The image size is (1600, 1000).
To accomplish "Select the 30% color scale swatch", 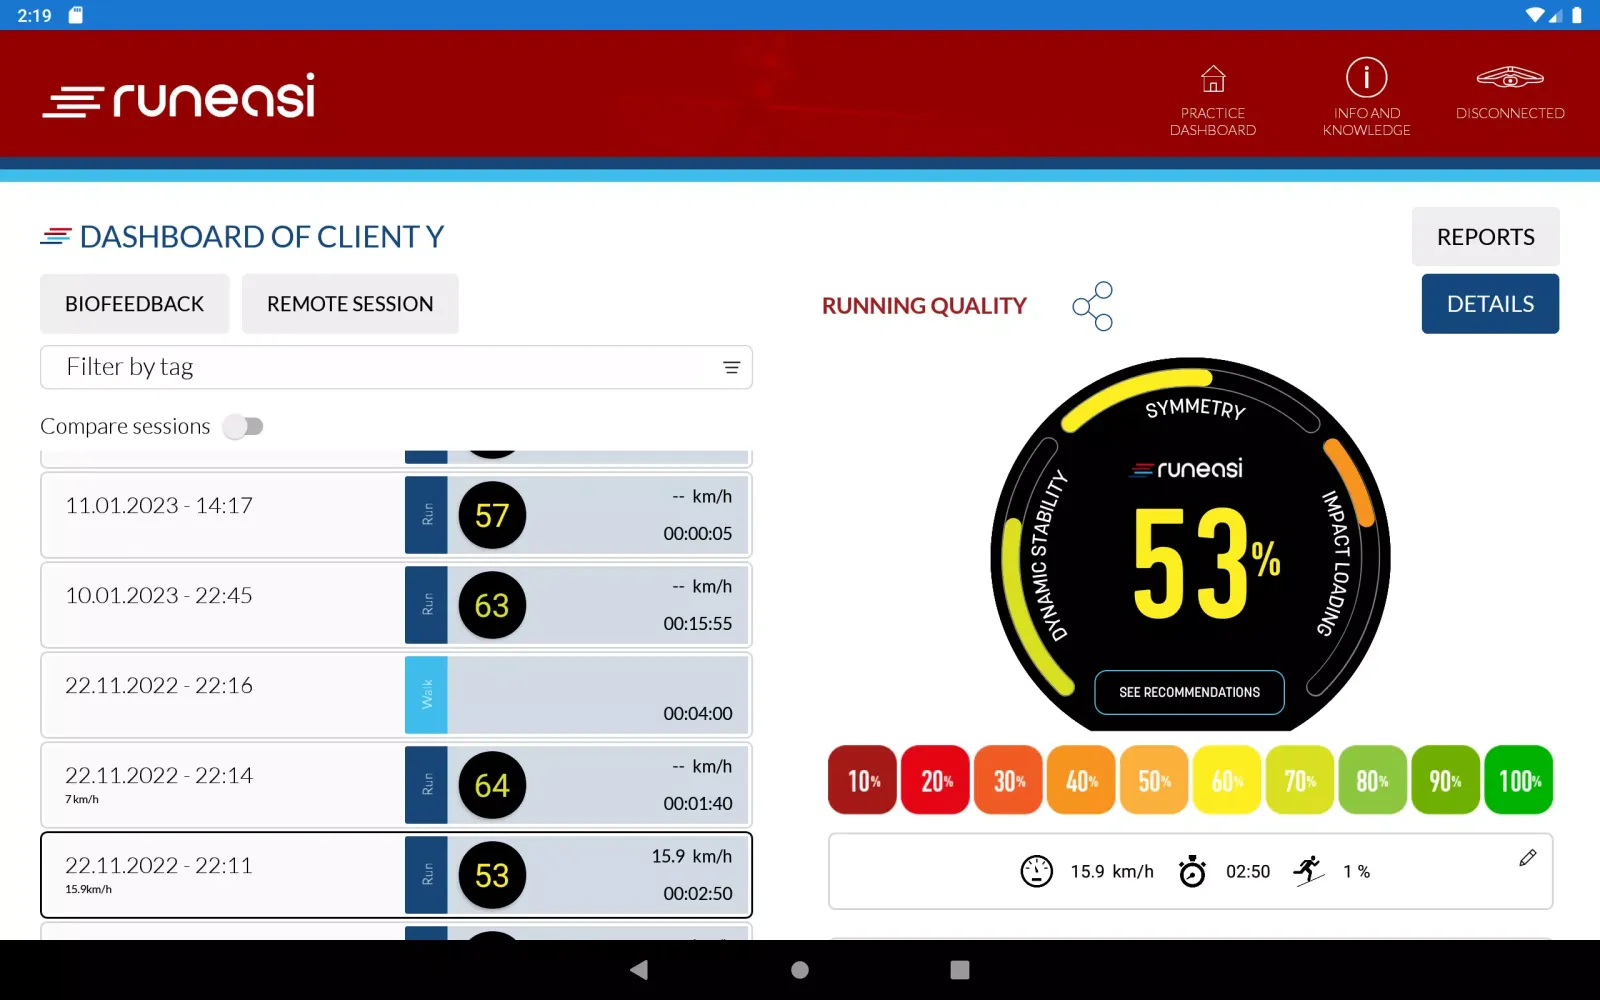I will pos(1009,780).
